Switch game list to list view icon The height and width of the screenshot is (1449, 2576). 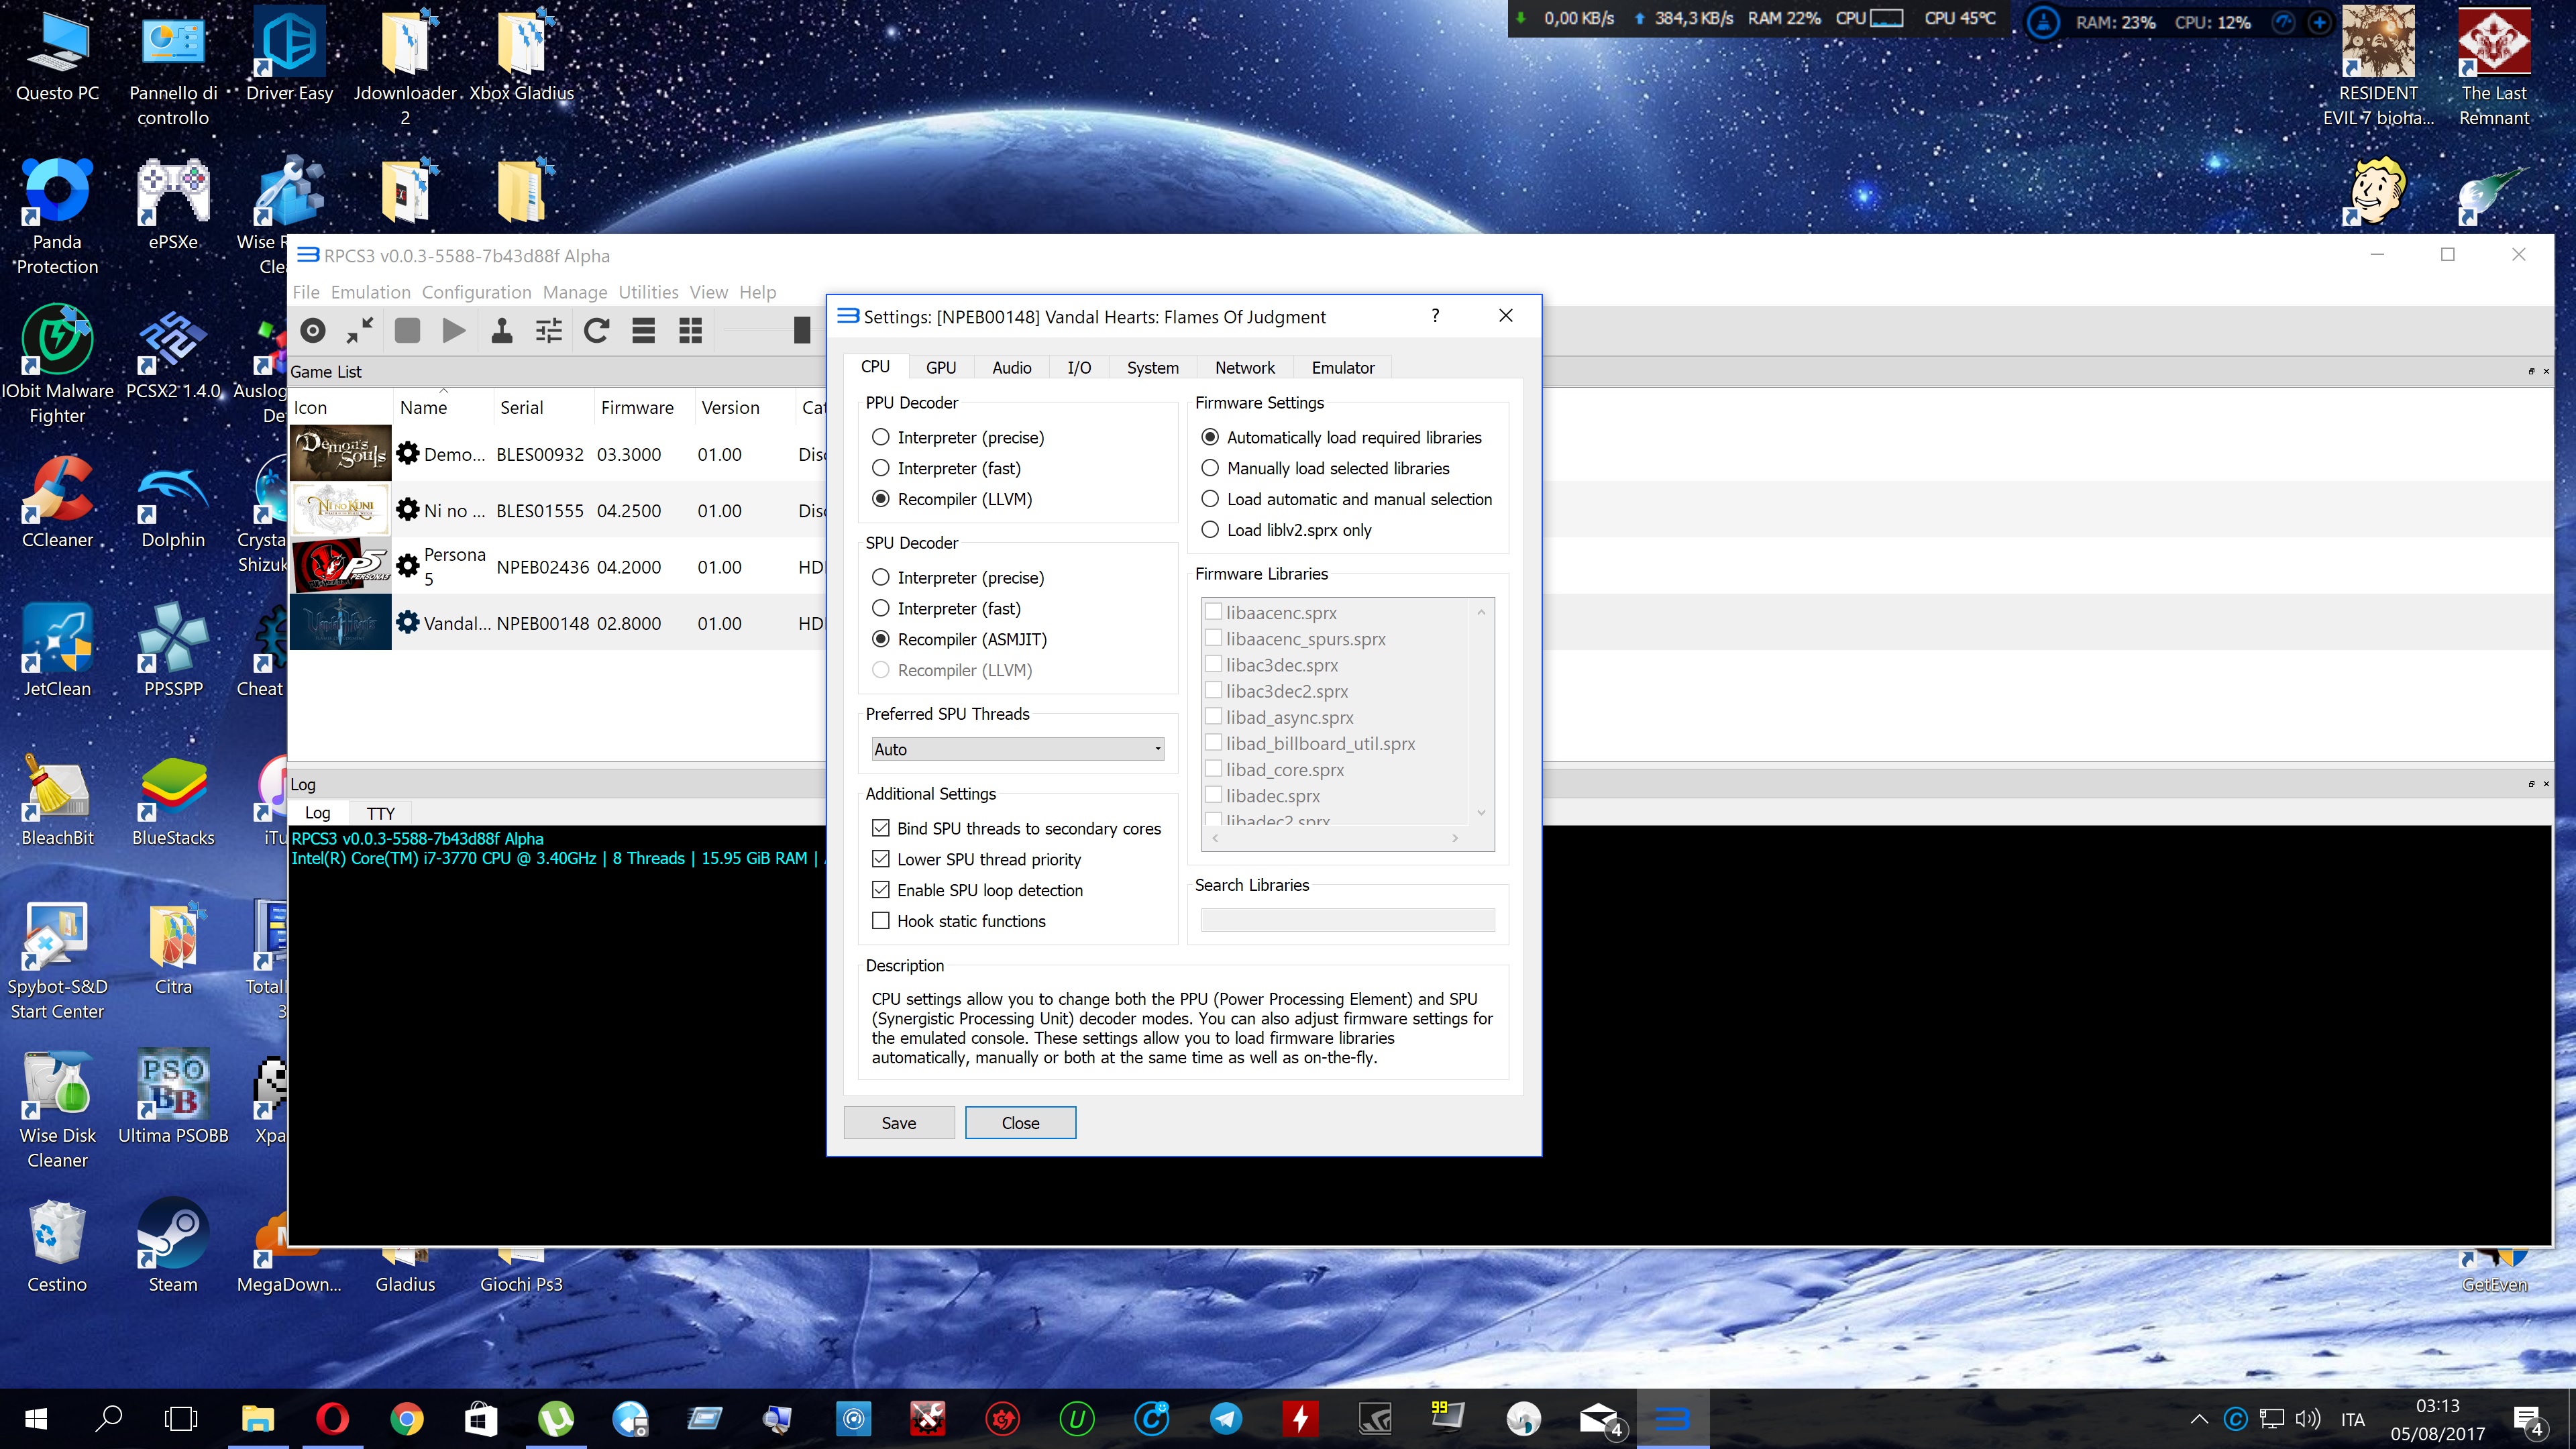coord(643,330)
